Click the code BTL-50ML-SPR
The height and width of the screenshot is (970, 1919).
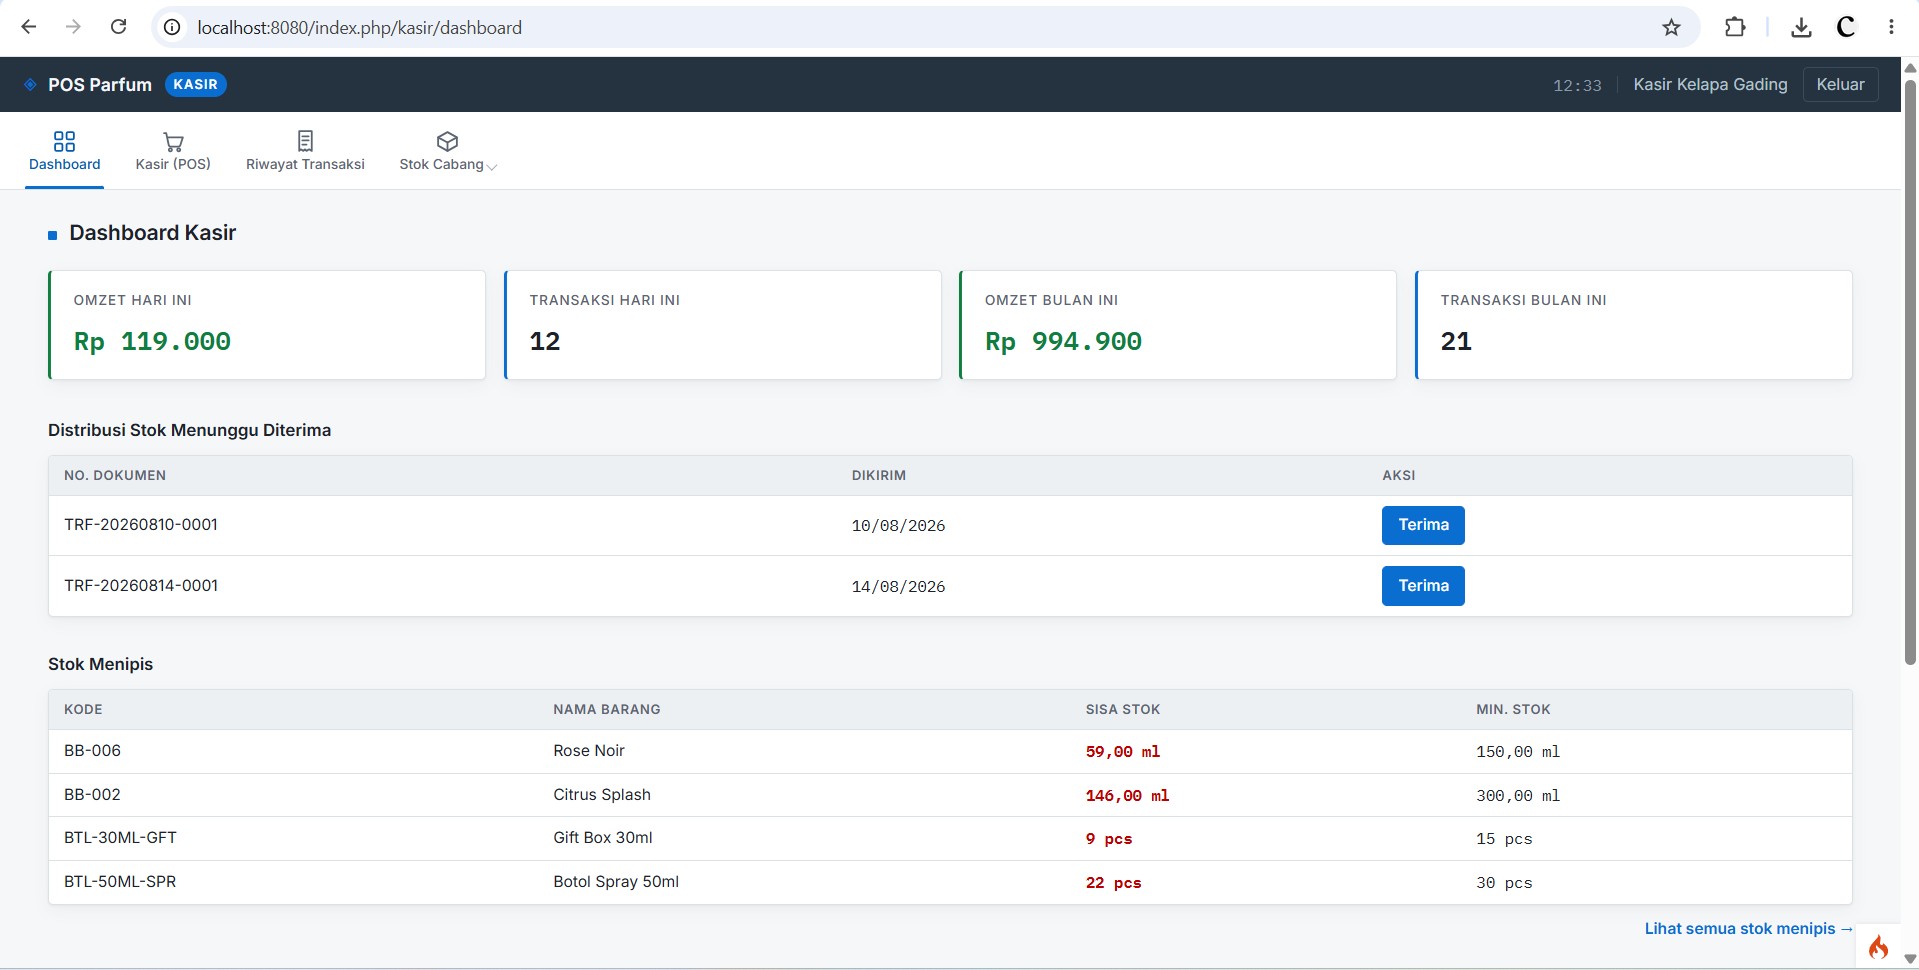click(120, 882)
